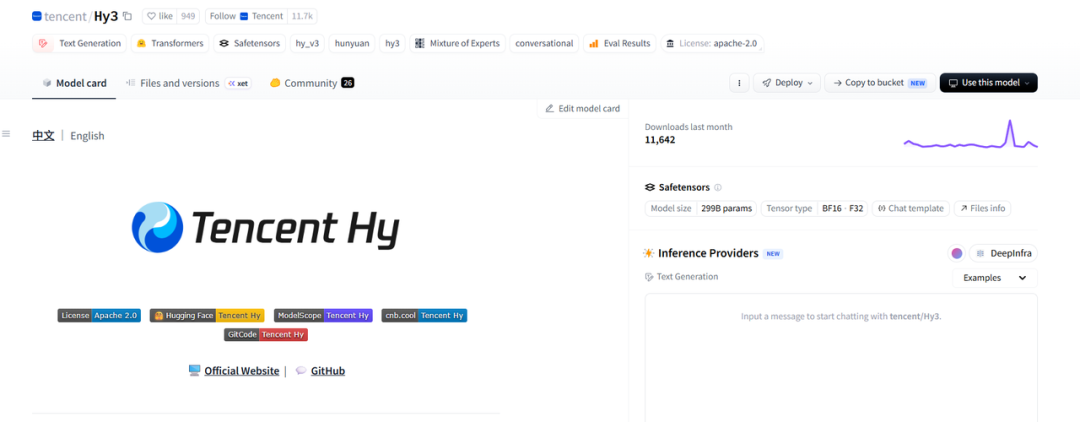Select the Text Generation tag
This screenshot has width=1080, height=422.
pyautogui.click(x=80, y=43)
